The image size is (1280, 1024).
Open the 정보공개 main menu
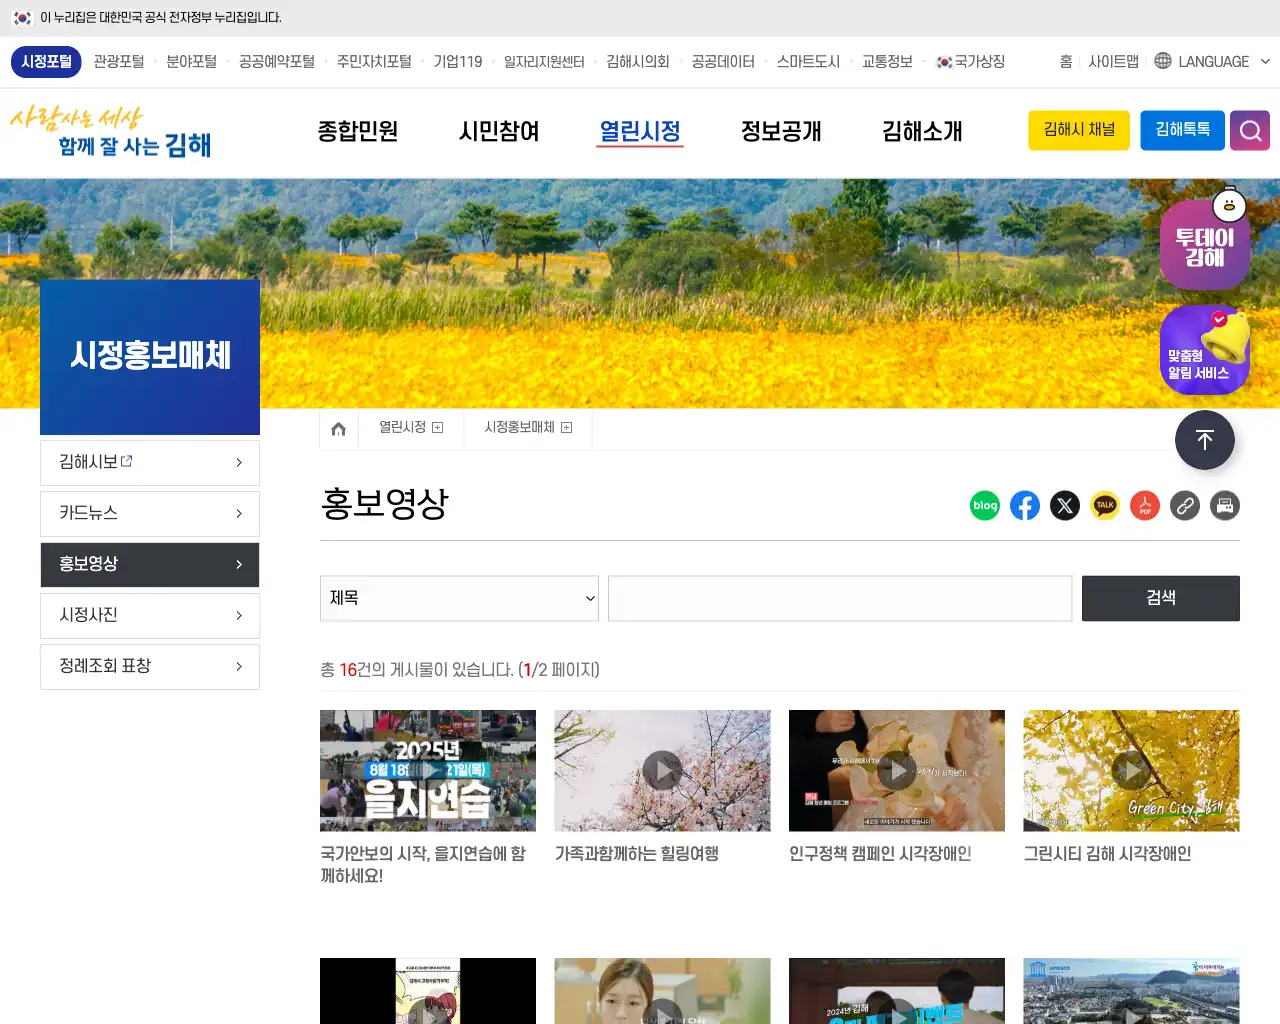[x=781, y=131]
